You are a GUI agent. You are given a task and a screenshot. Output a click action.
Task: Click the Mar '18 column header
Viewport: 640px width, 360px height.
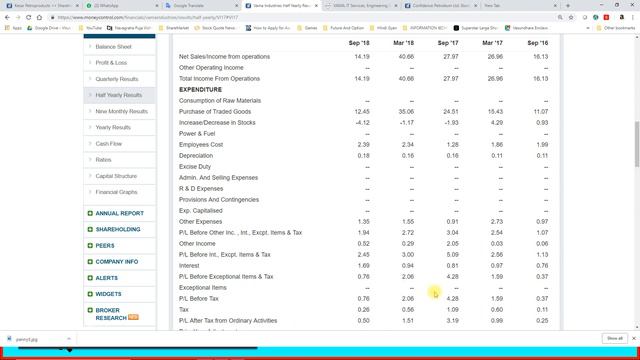pyautogui.click(x=404, y=43)
